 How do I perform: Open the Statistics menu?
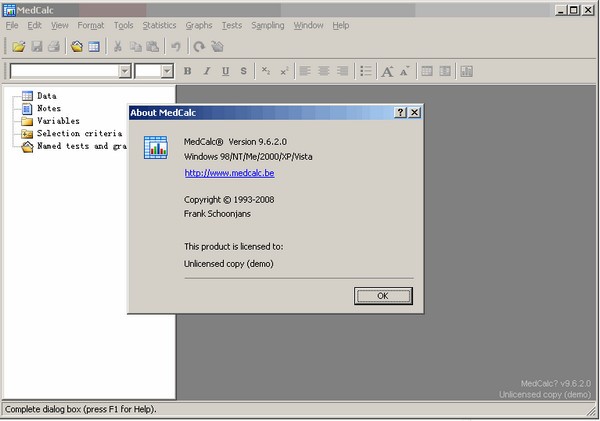[x=159, y=25]
